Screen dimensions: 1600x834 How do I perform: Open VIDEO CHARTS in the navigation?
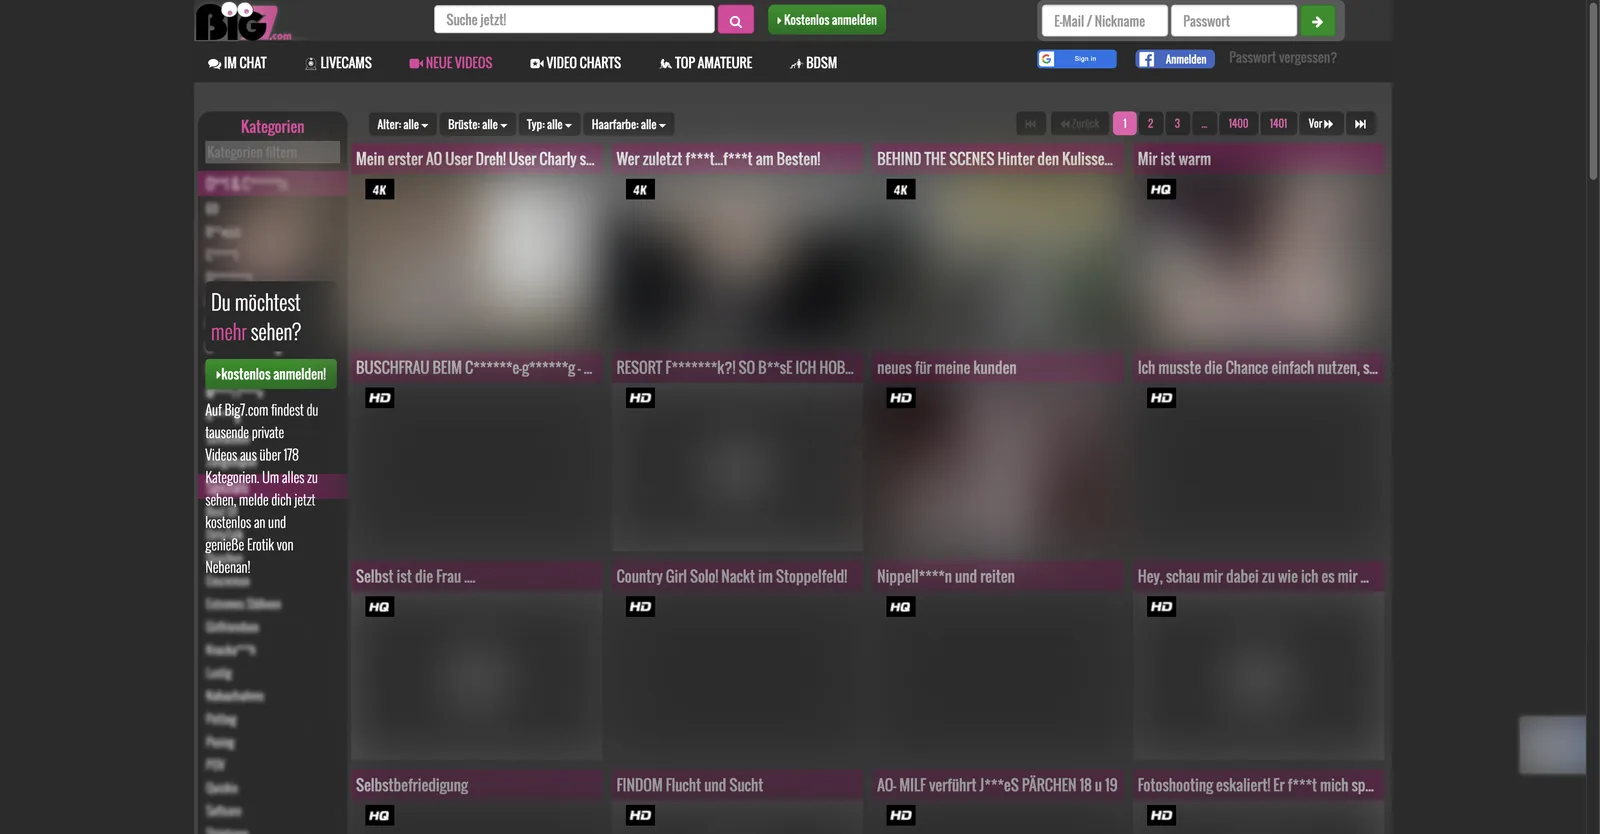click(x=575, y=63)
